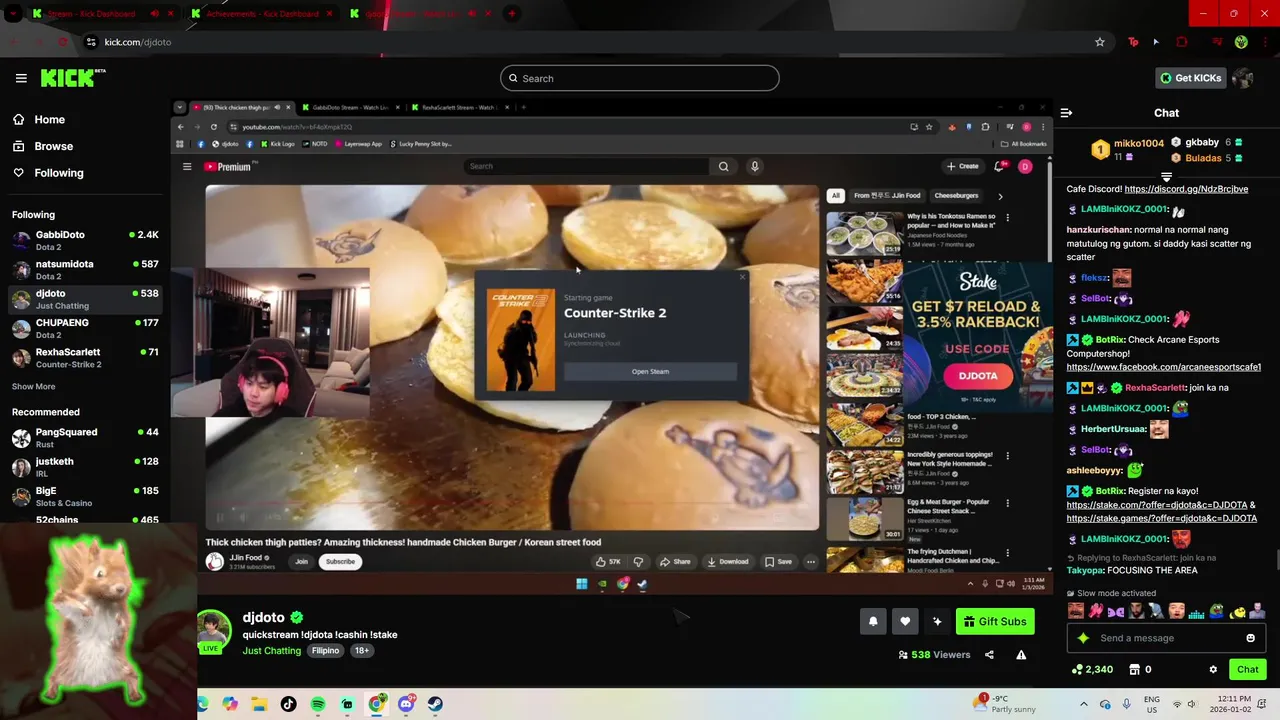Click the green Chat send button
The width and height of the screenshot is (1280, 720).
click(x=1248, y=669)
